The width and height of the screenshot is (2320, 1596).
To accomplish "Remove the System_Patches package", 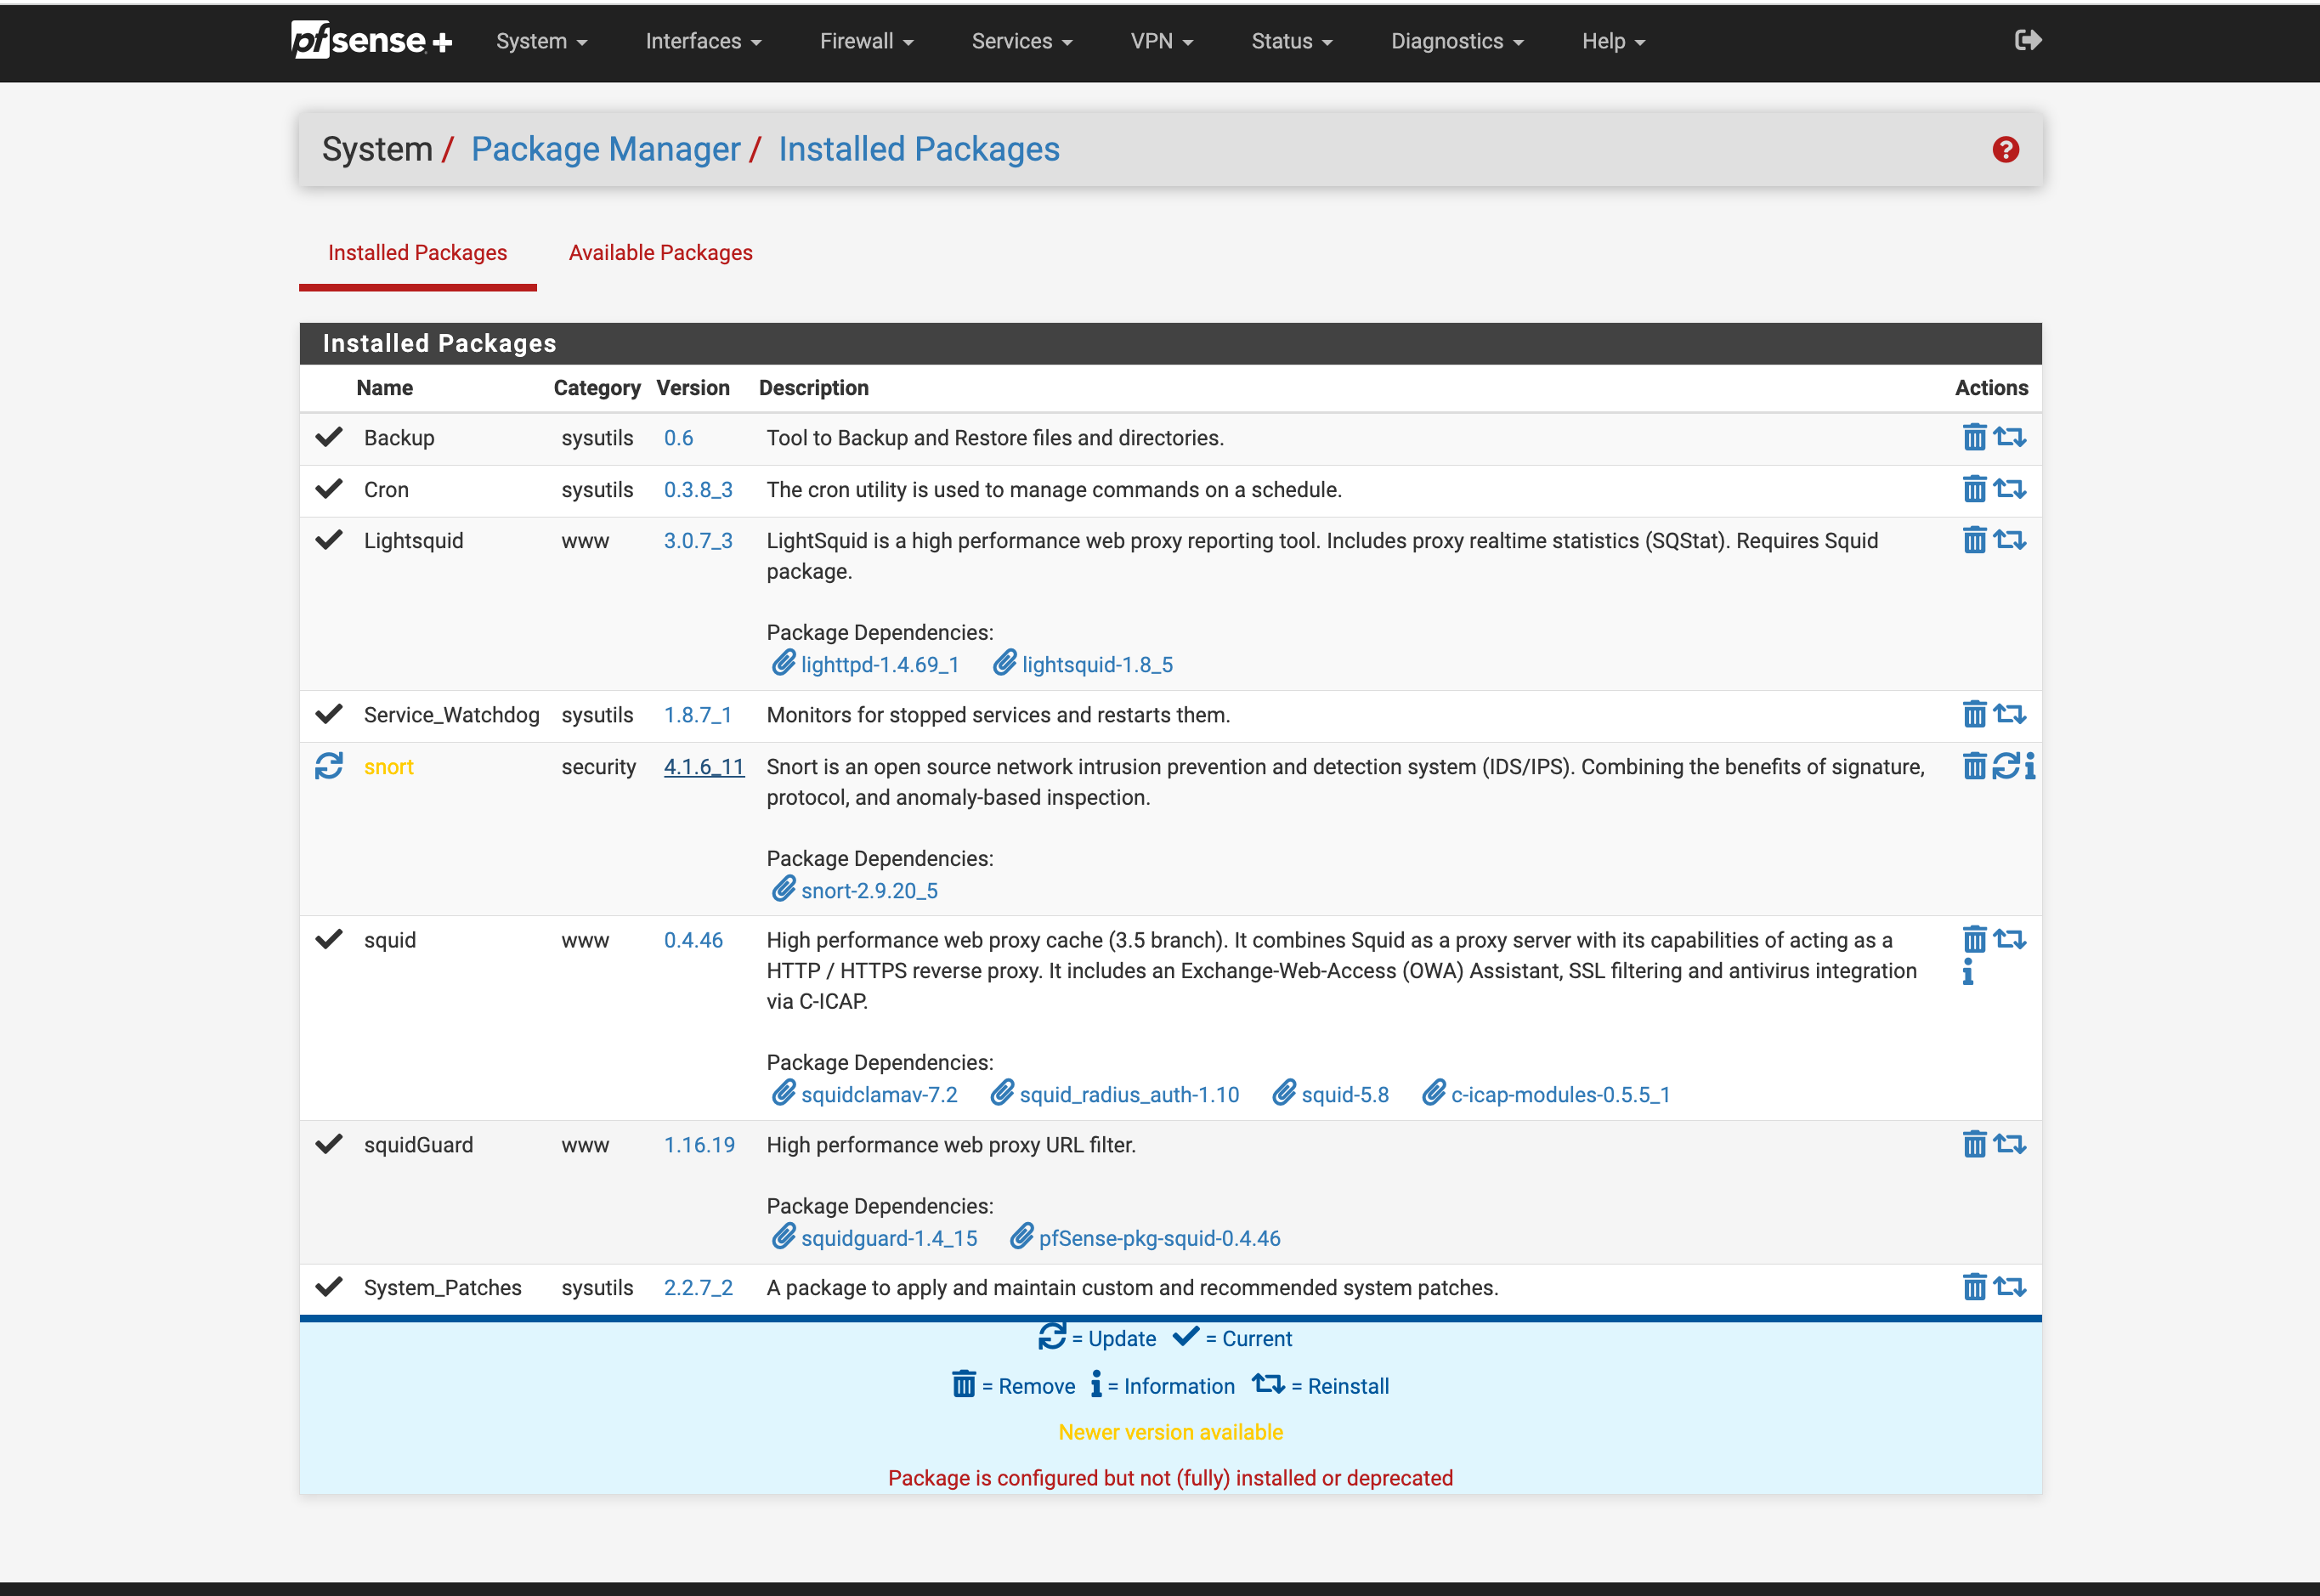I will 1973,1288.
